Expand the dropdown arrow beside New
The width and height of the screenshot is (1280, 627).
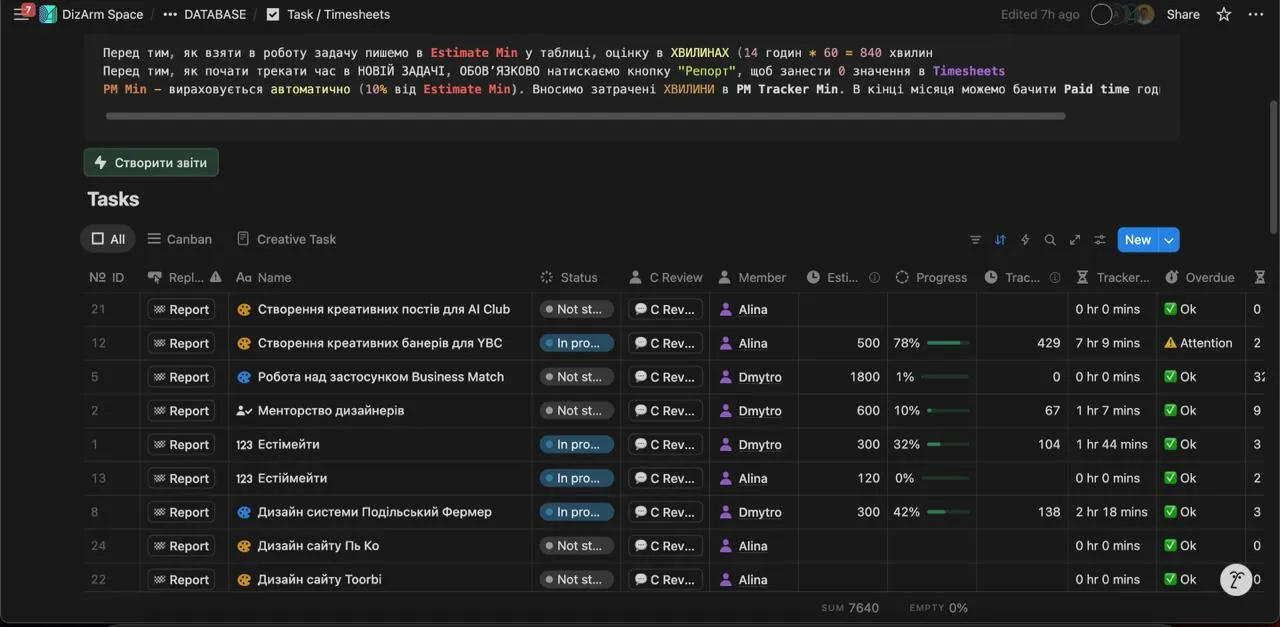point(1169,240)
